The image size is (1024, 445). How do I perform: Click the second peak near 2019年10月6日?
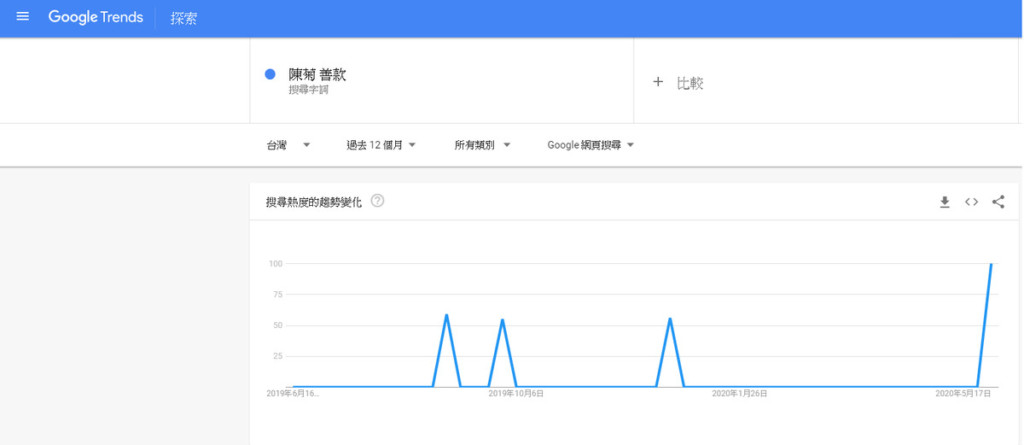502,320
